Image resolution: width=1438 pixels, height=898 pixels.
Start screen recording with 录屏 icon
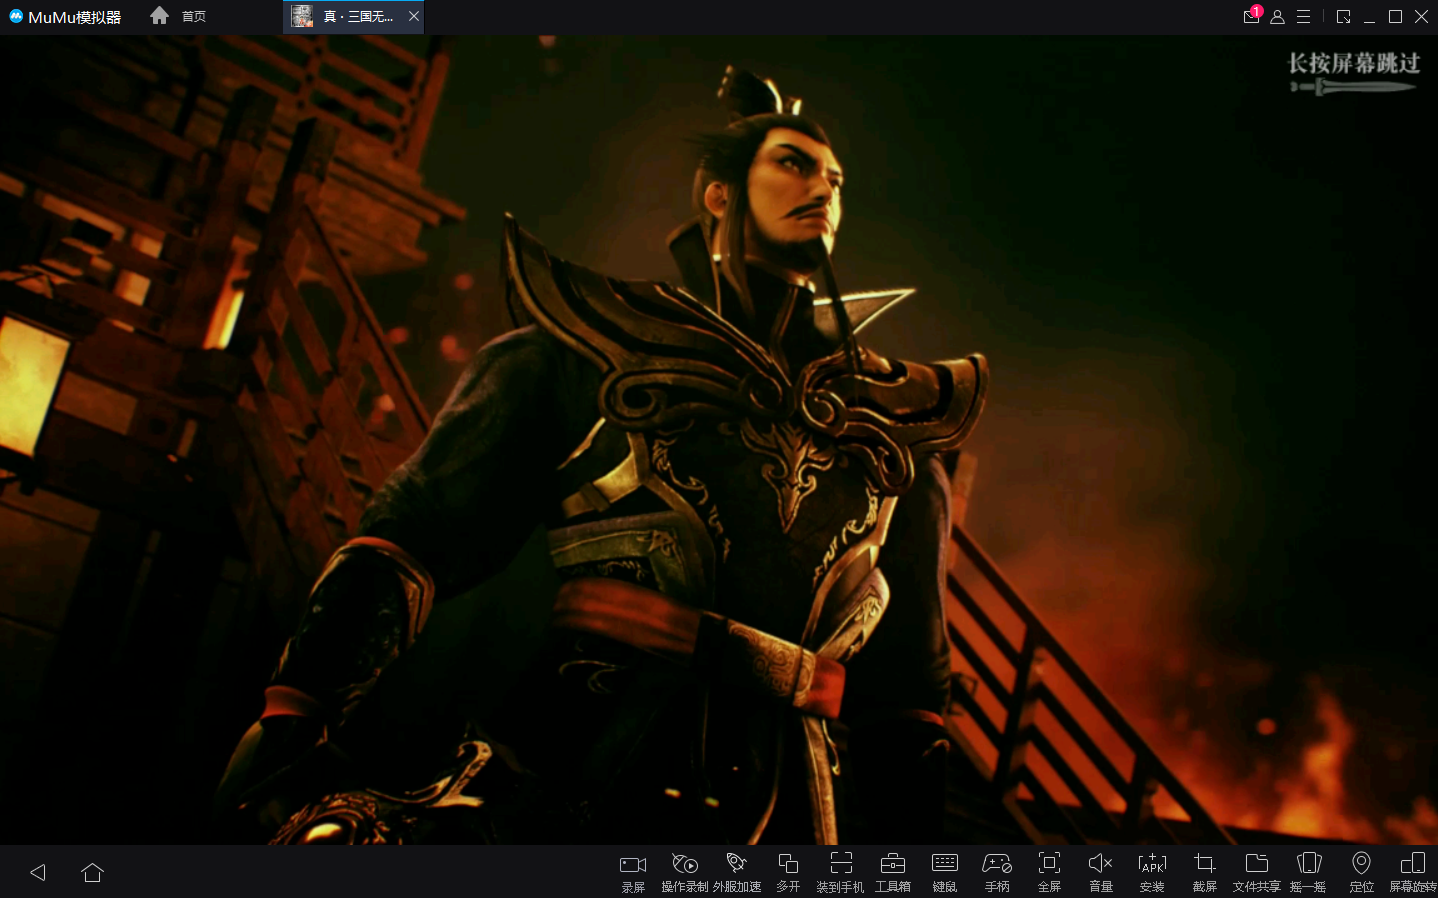click(633, 871)
